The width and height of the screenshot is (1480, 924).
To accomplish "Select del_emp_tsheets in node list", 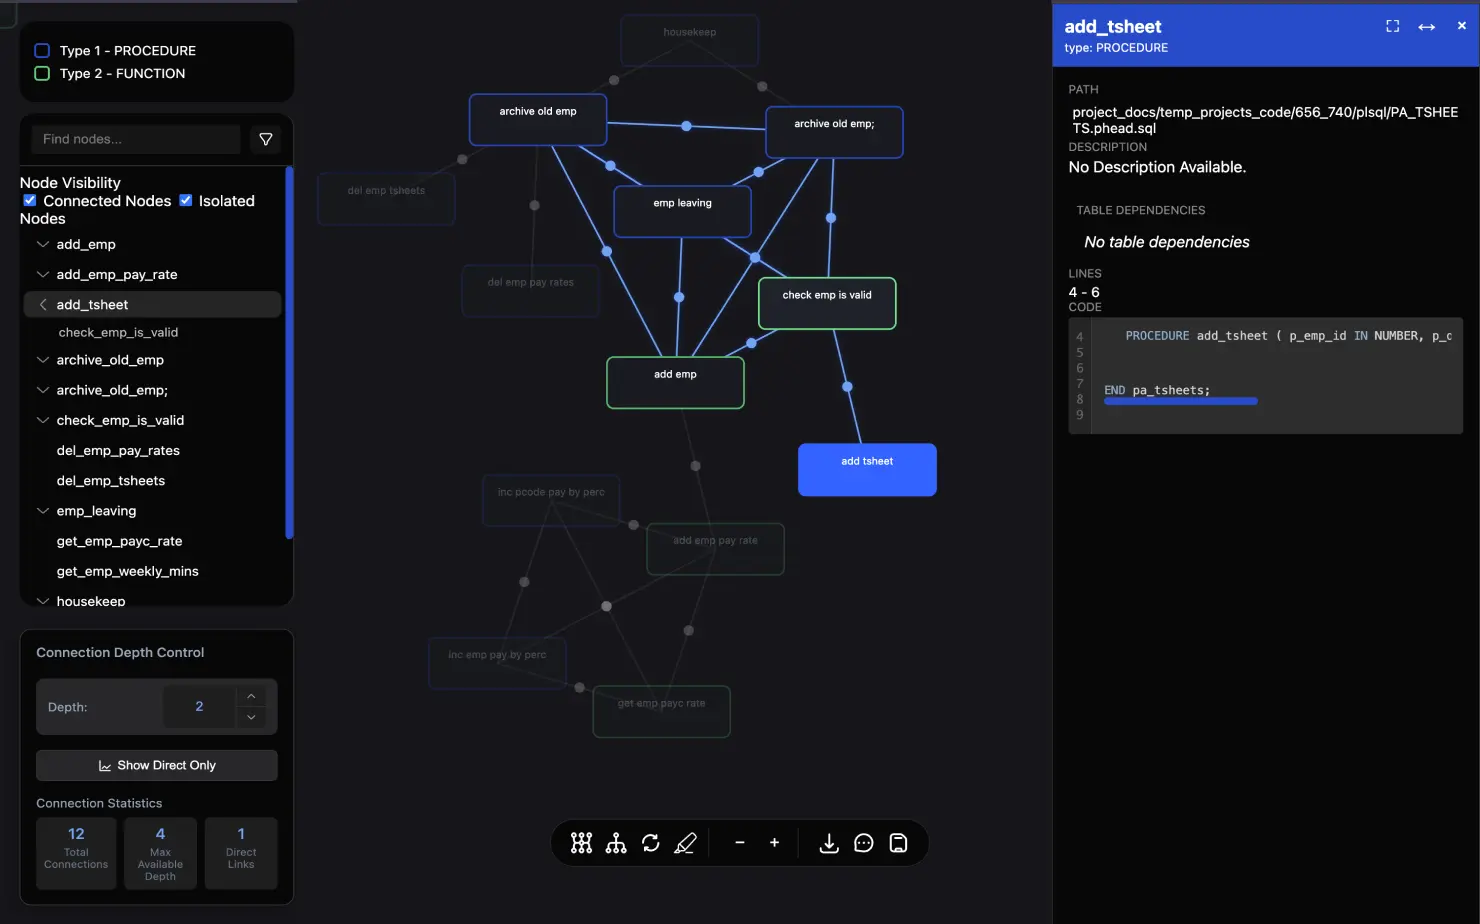I will pos(111,480).
